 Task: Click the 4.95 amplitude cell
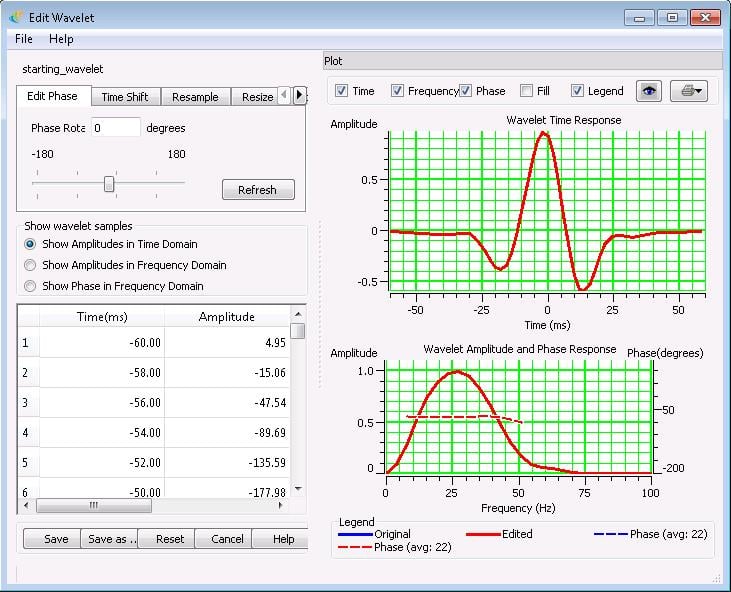point(227,343)
